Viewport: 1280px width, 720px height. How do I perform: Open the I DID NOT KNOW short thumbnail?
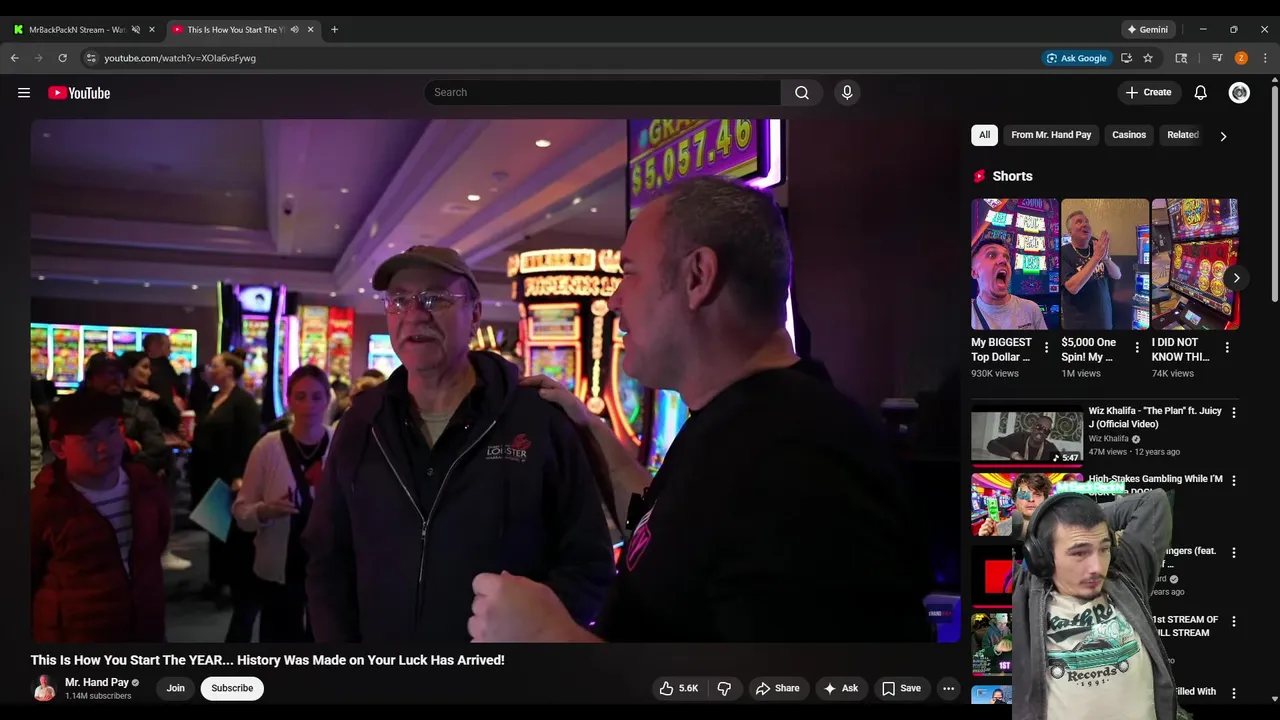click(1195, 264)
